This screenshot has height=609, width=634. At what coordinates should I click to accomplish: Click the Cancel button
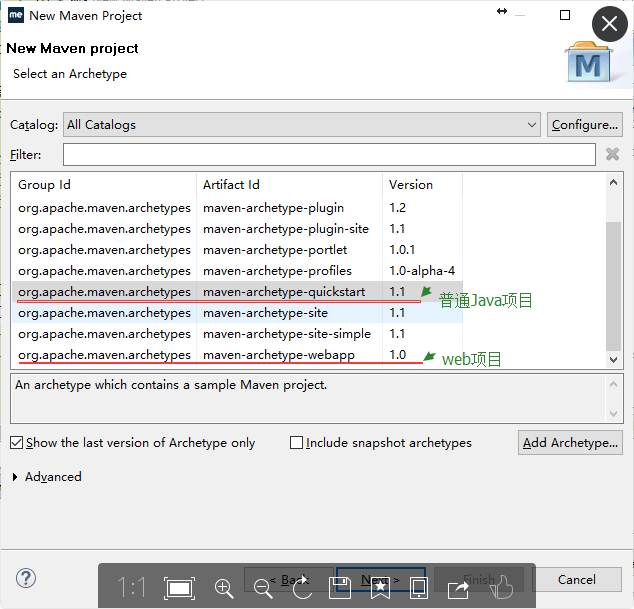coord(577,580)
